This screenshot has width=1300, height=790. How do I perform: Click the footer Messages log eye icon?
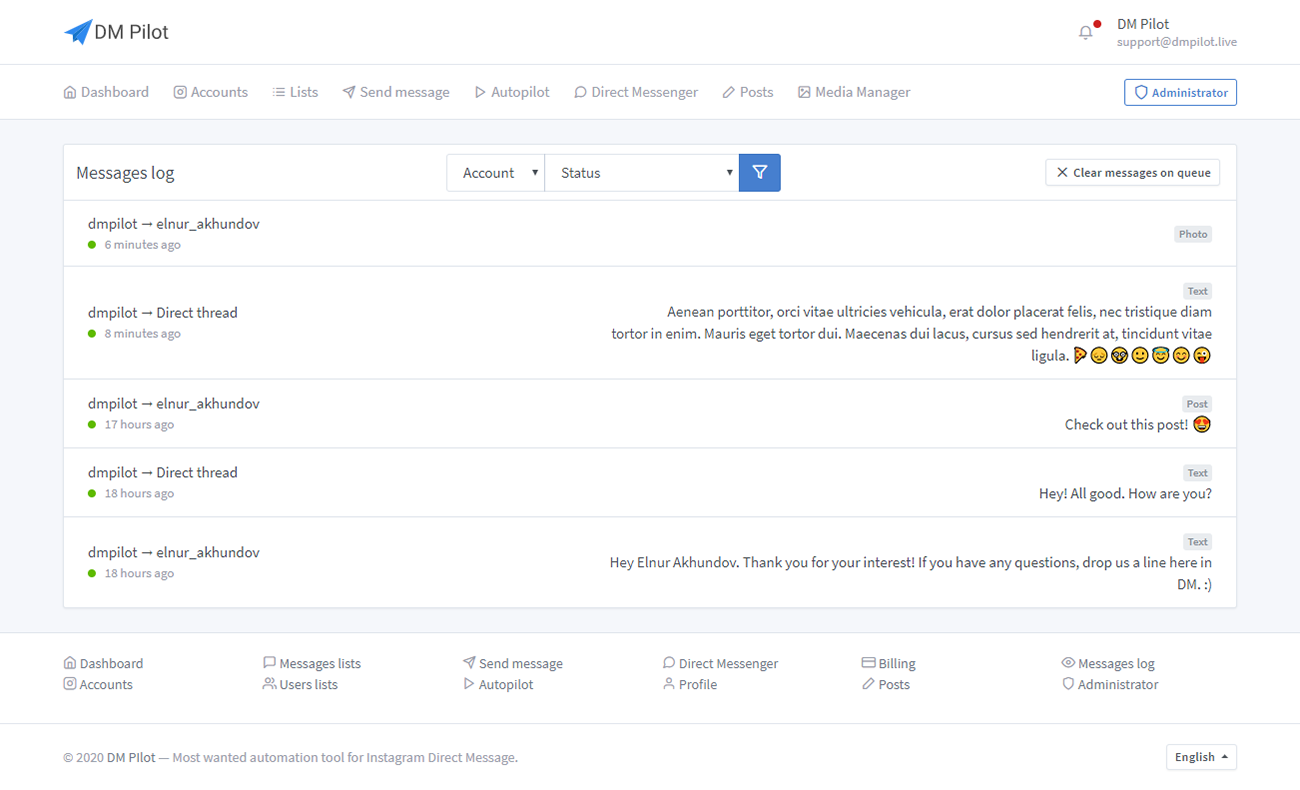[1068, 663]
